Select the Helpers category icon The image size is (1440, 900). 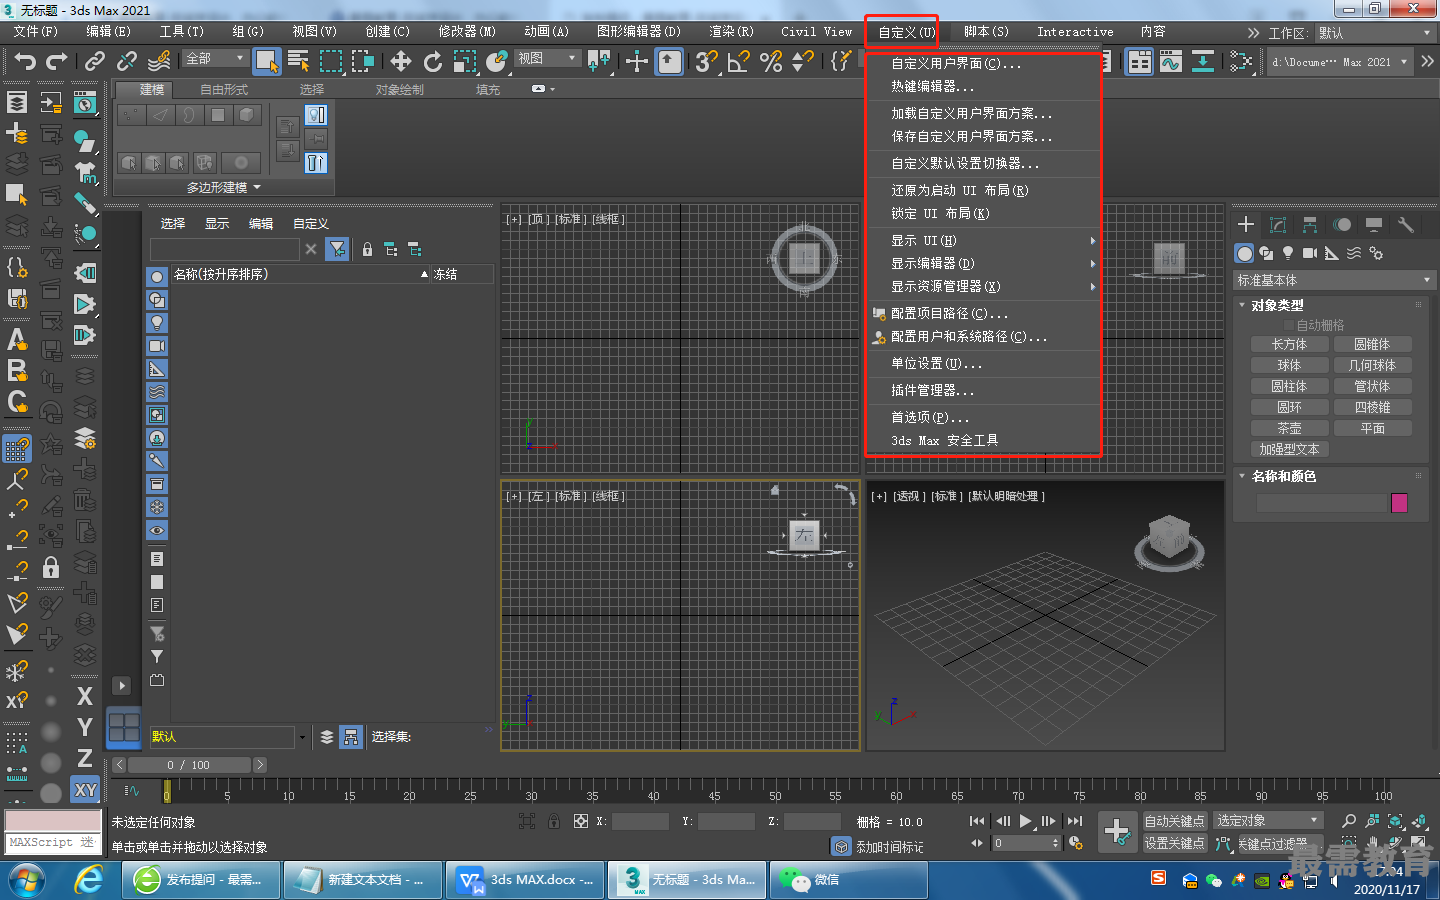click(1332, 253)
